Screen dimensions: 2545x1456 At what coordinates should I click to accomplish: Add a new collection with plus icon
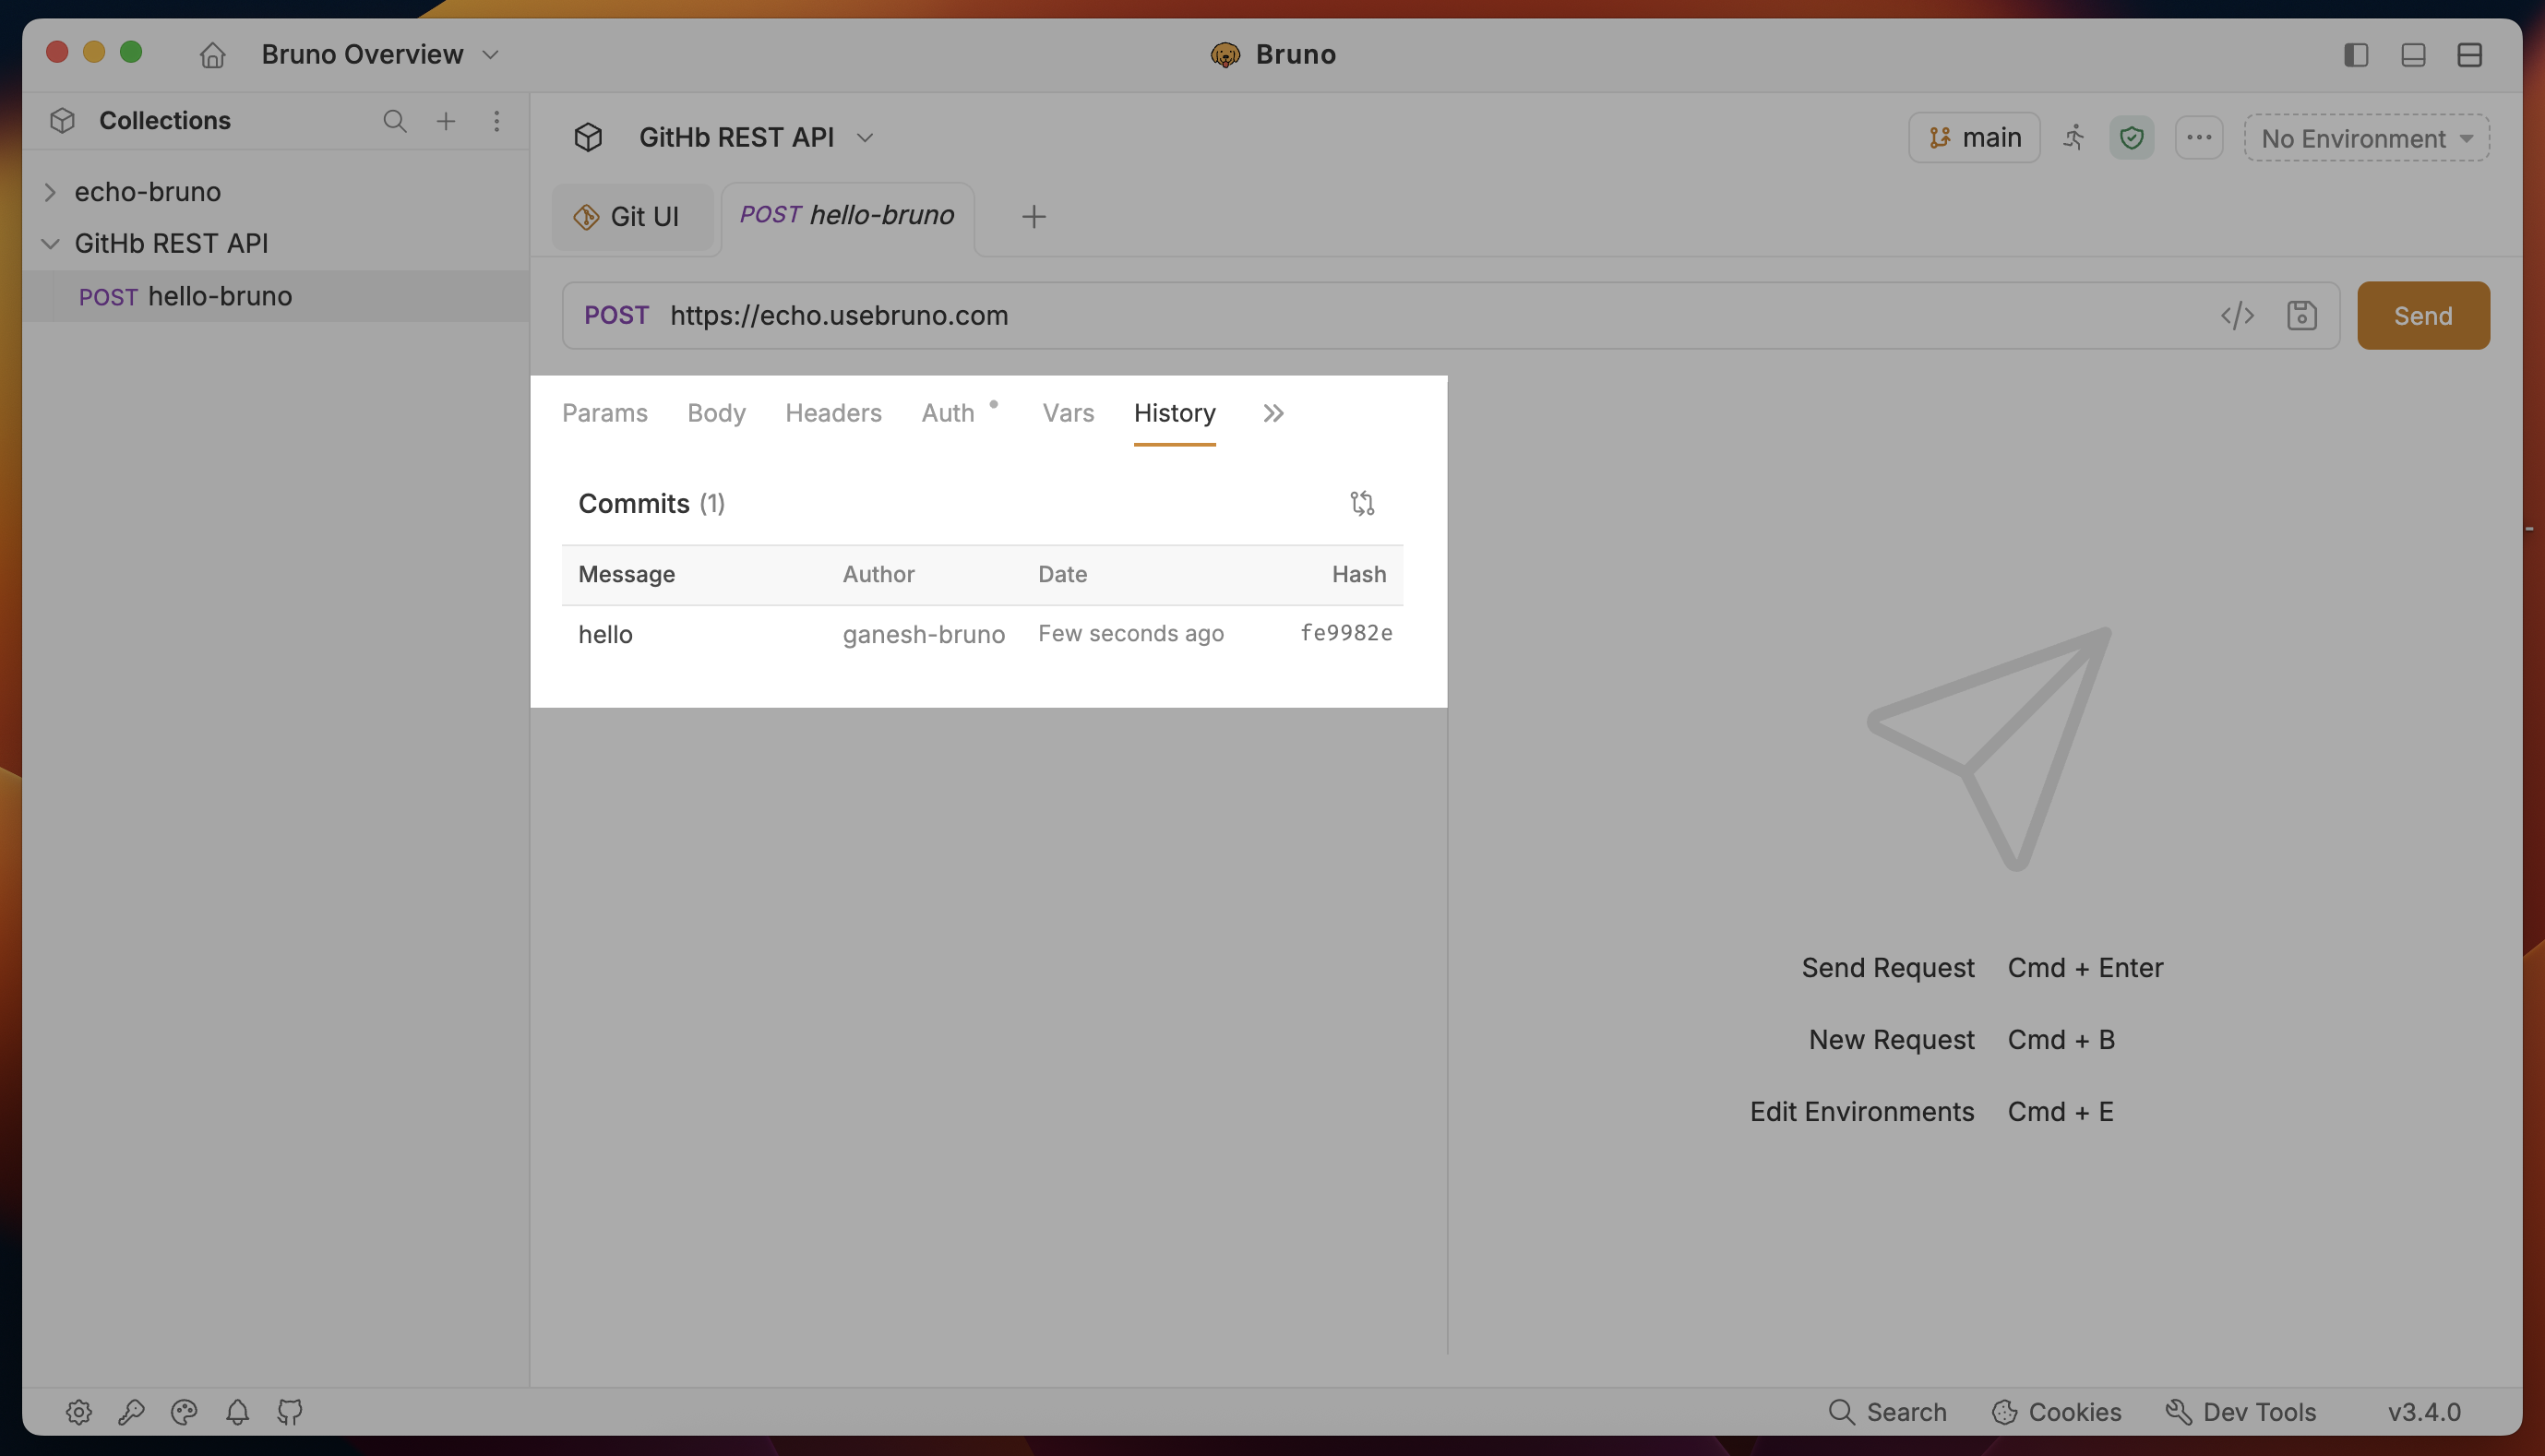446,121
